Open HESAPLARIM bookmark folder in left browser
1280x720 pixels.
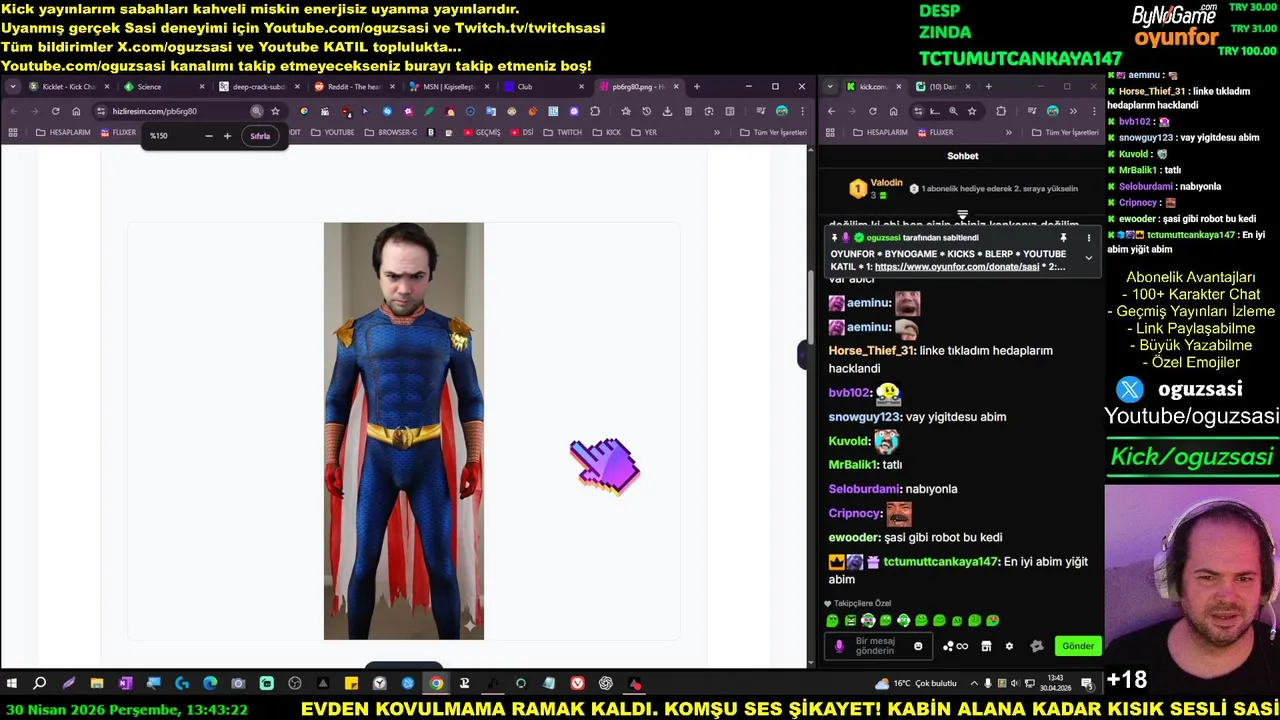coord(63,132)
